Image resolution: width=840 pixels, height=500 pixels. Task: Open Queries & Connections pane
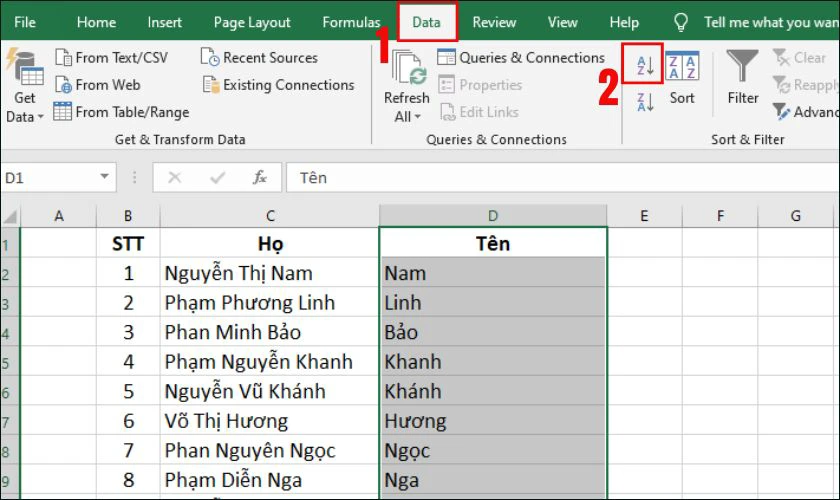pyautogui.click(x=521, y=57)
